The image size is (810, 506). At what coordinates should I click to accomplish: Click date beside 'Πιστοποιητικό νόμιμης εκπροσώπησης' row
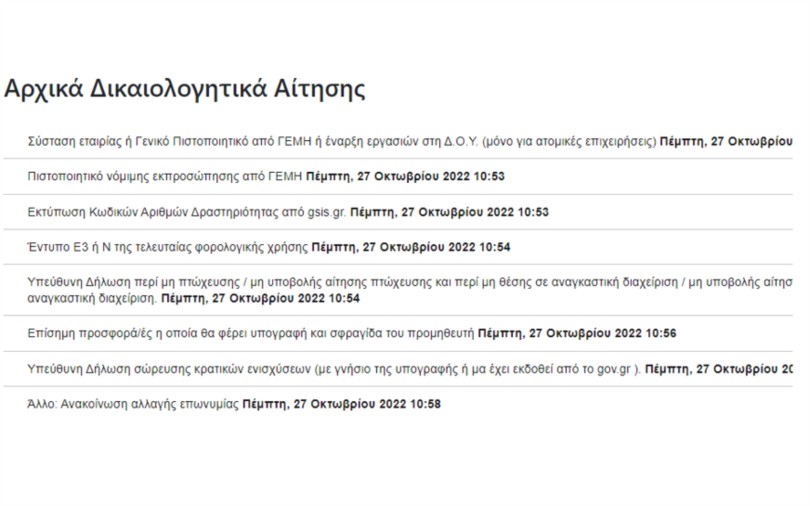coord(405,177)
